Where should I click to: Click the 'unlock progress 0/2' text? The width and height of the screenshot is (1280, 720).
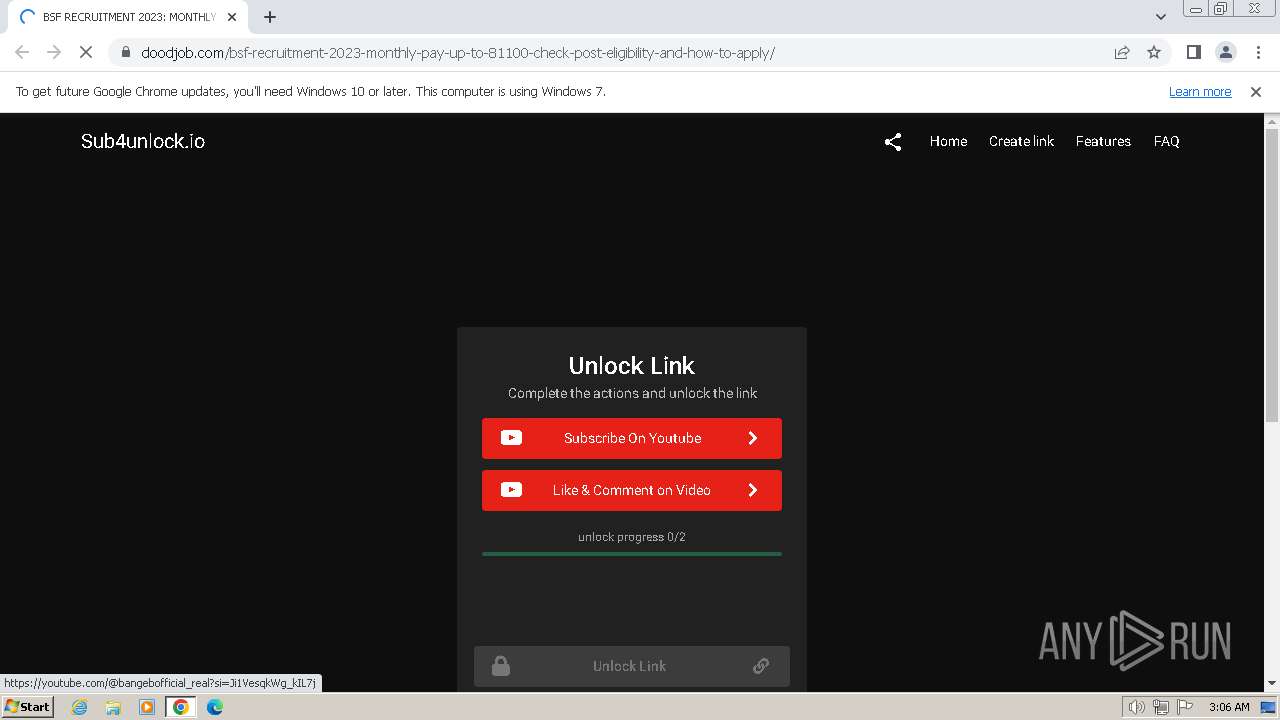[632, 537]
